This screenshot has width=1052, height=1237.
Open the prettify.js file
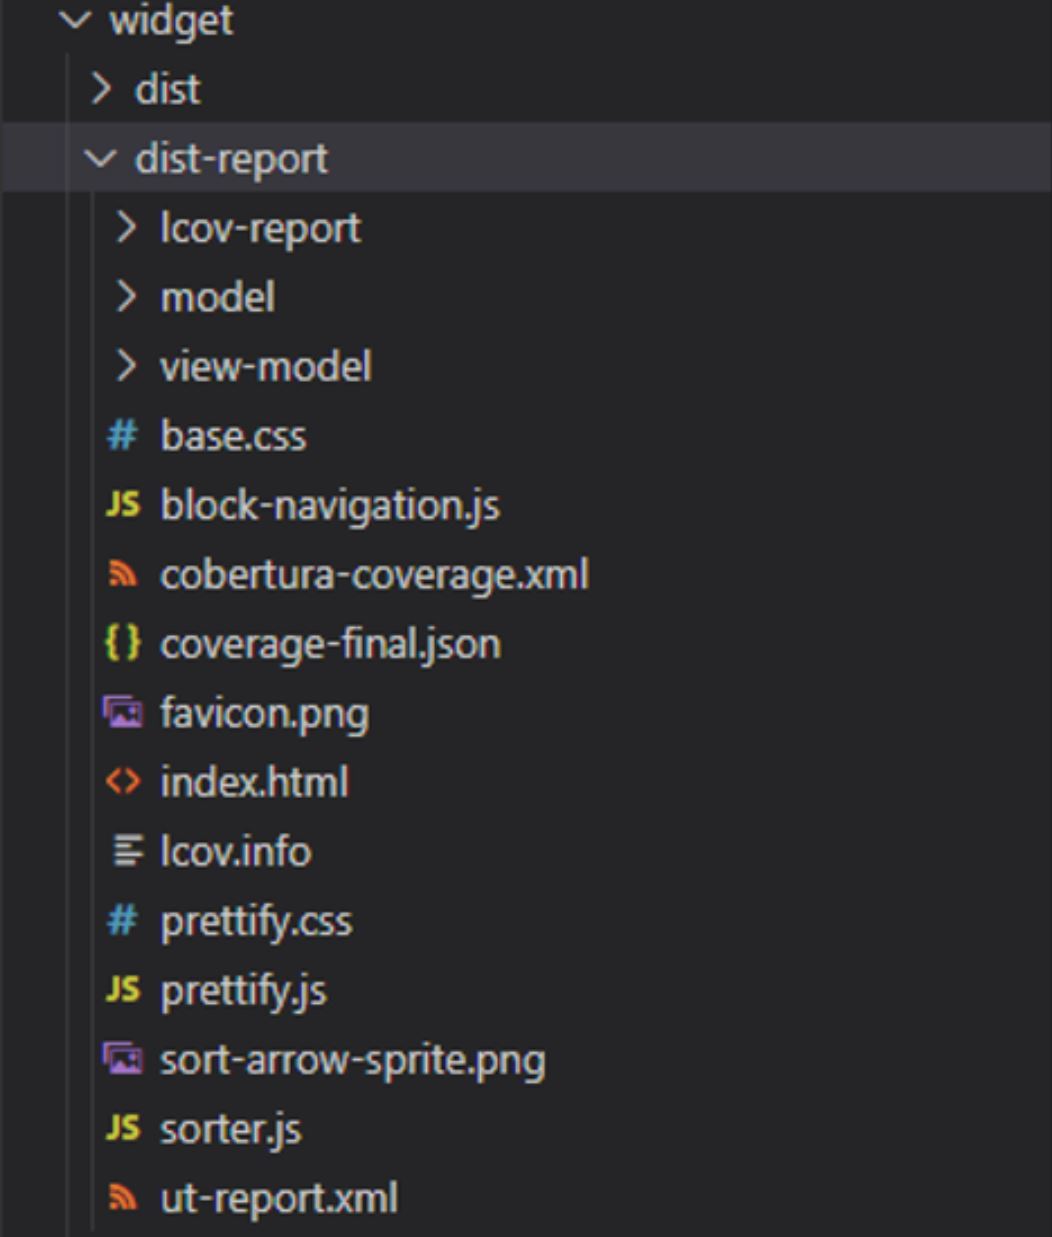click(x=244, y=992)
